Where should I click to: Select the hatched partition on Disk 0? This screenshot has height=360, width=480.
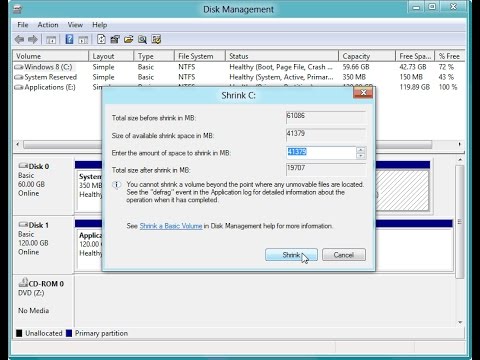[402, 191]
